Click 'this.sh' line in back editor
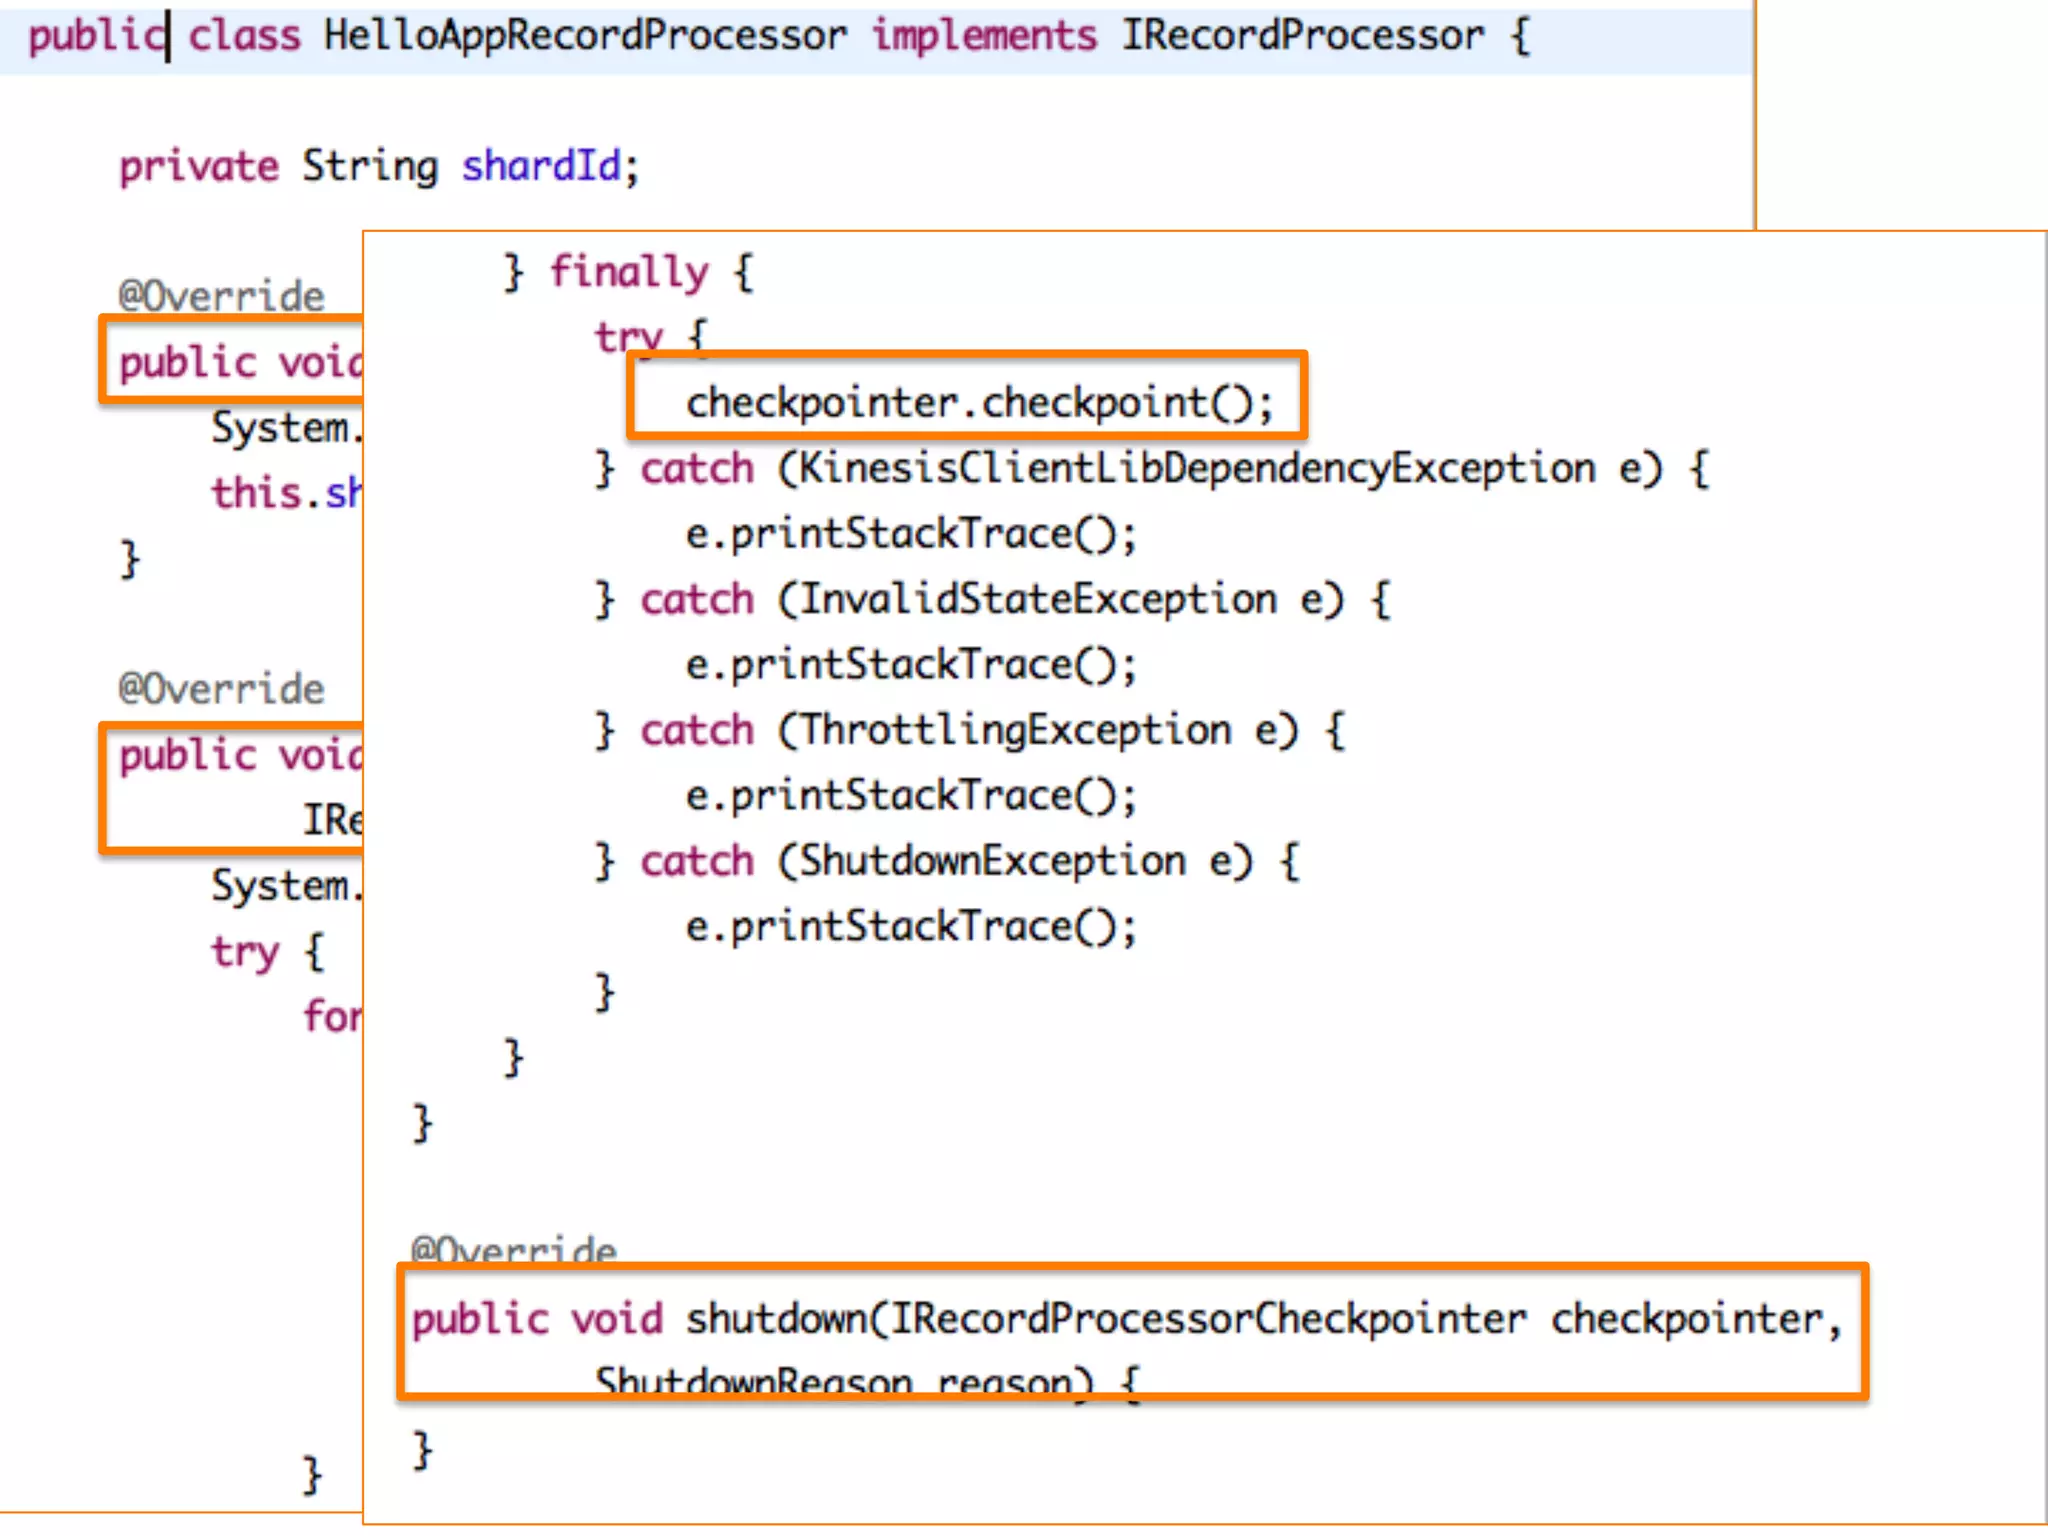Viewport: 2048px width, 1536px height. pos(286,493)
